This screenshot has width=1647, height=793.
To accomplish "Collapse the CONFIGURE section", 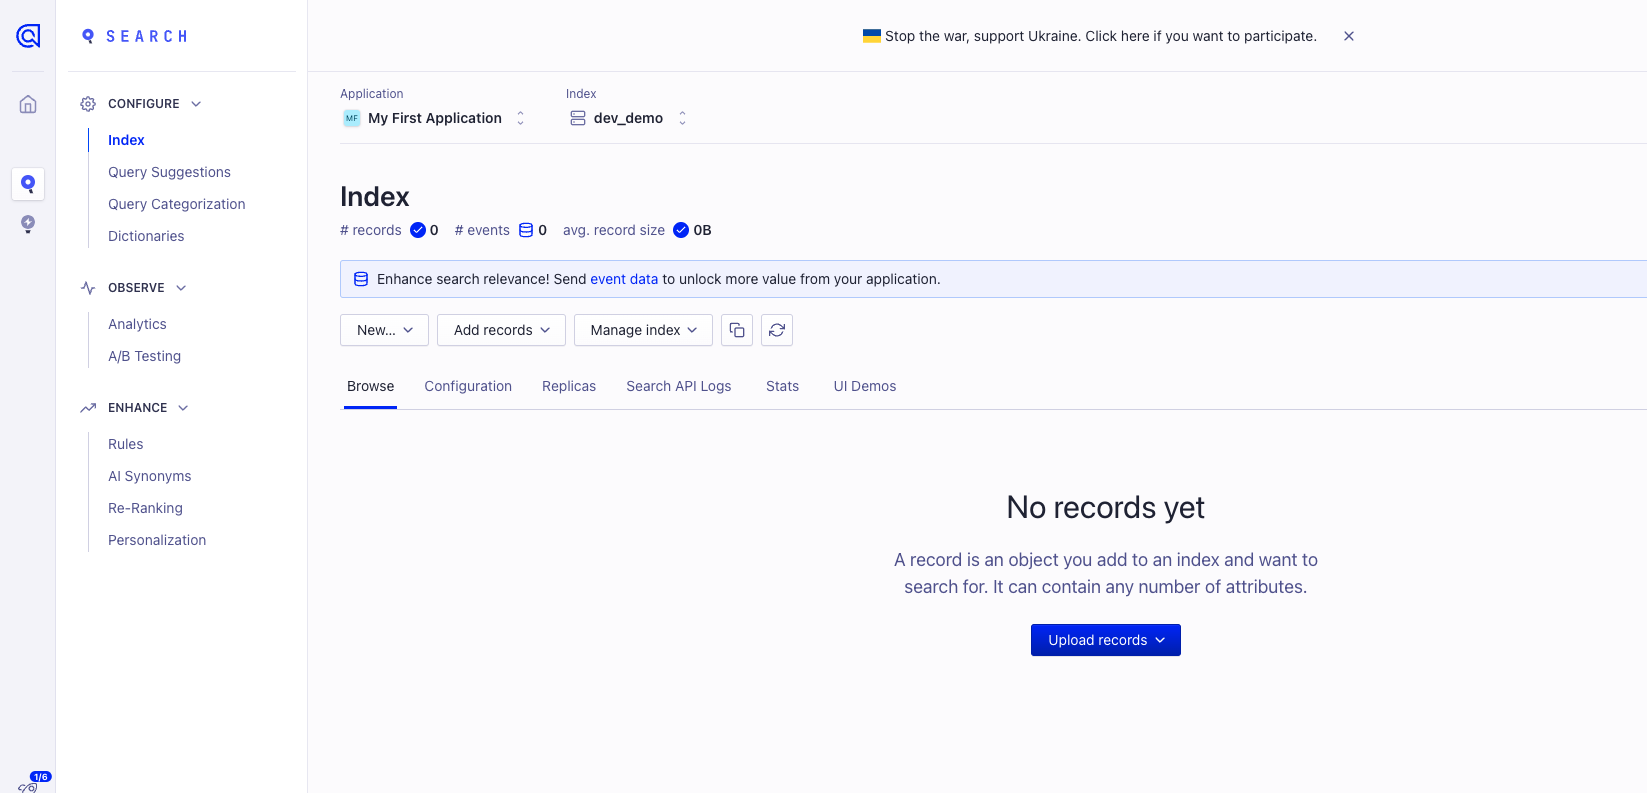I will coord(196,104).
